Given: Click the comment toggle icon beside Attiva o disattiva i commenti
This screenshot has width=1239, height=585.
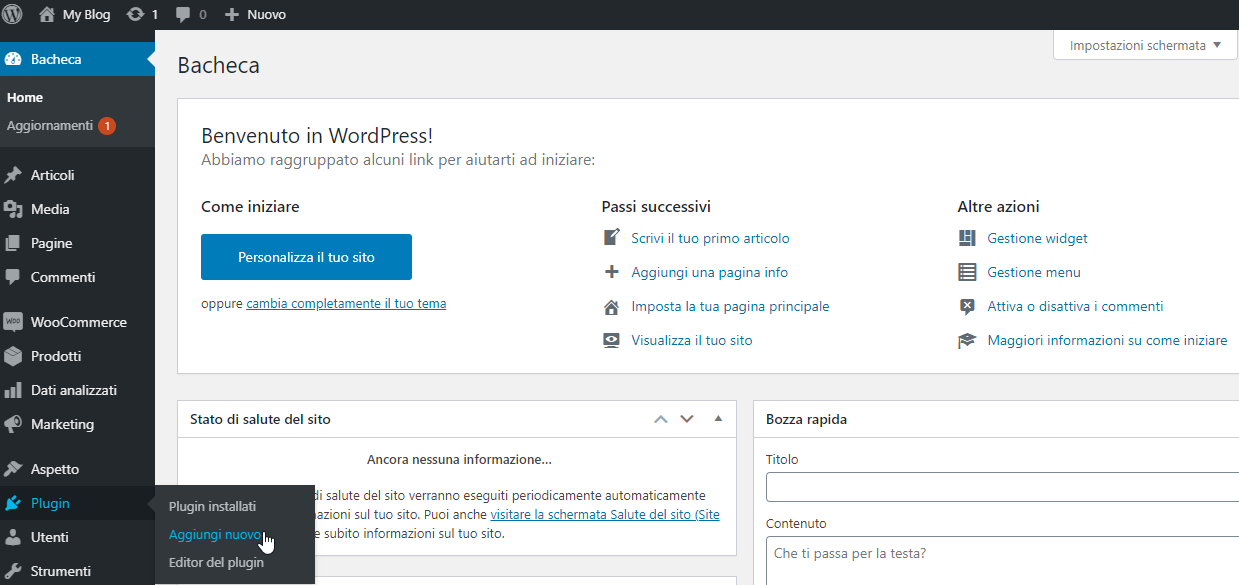Looking at the screenshot, I should pos(967,306).
